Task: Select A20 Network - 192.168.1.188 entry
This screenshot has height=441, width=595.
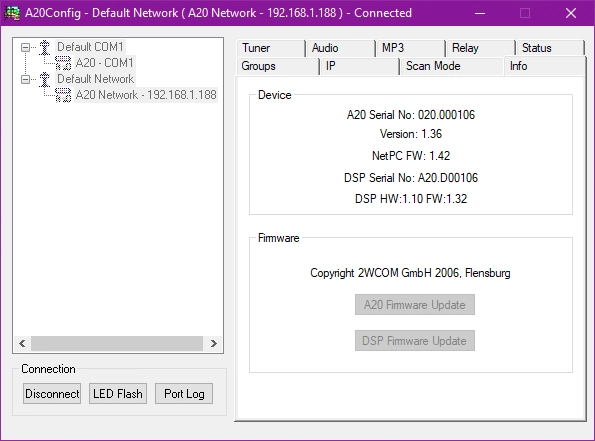Action: click(x=146, y=95)
